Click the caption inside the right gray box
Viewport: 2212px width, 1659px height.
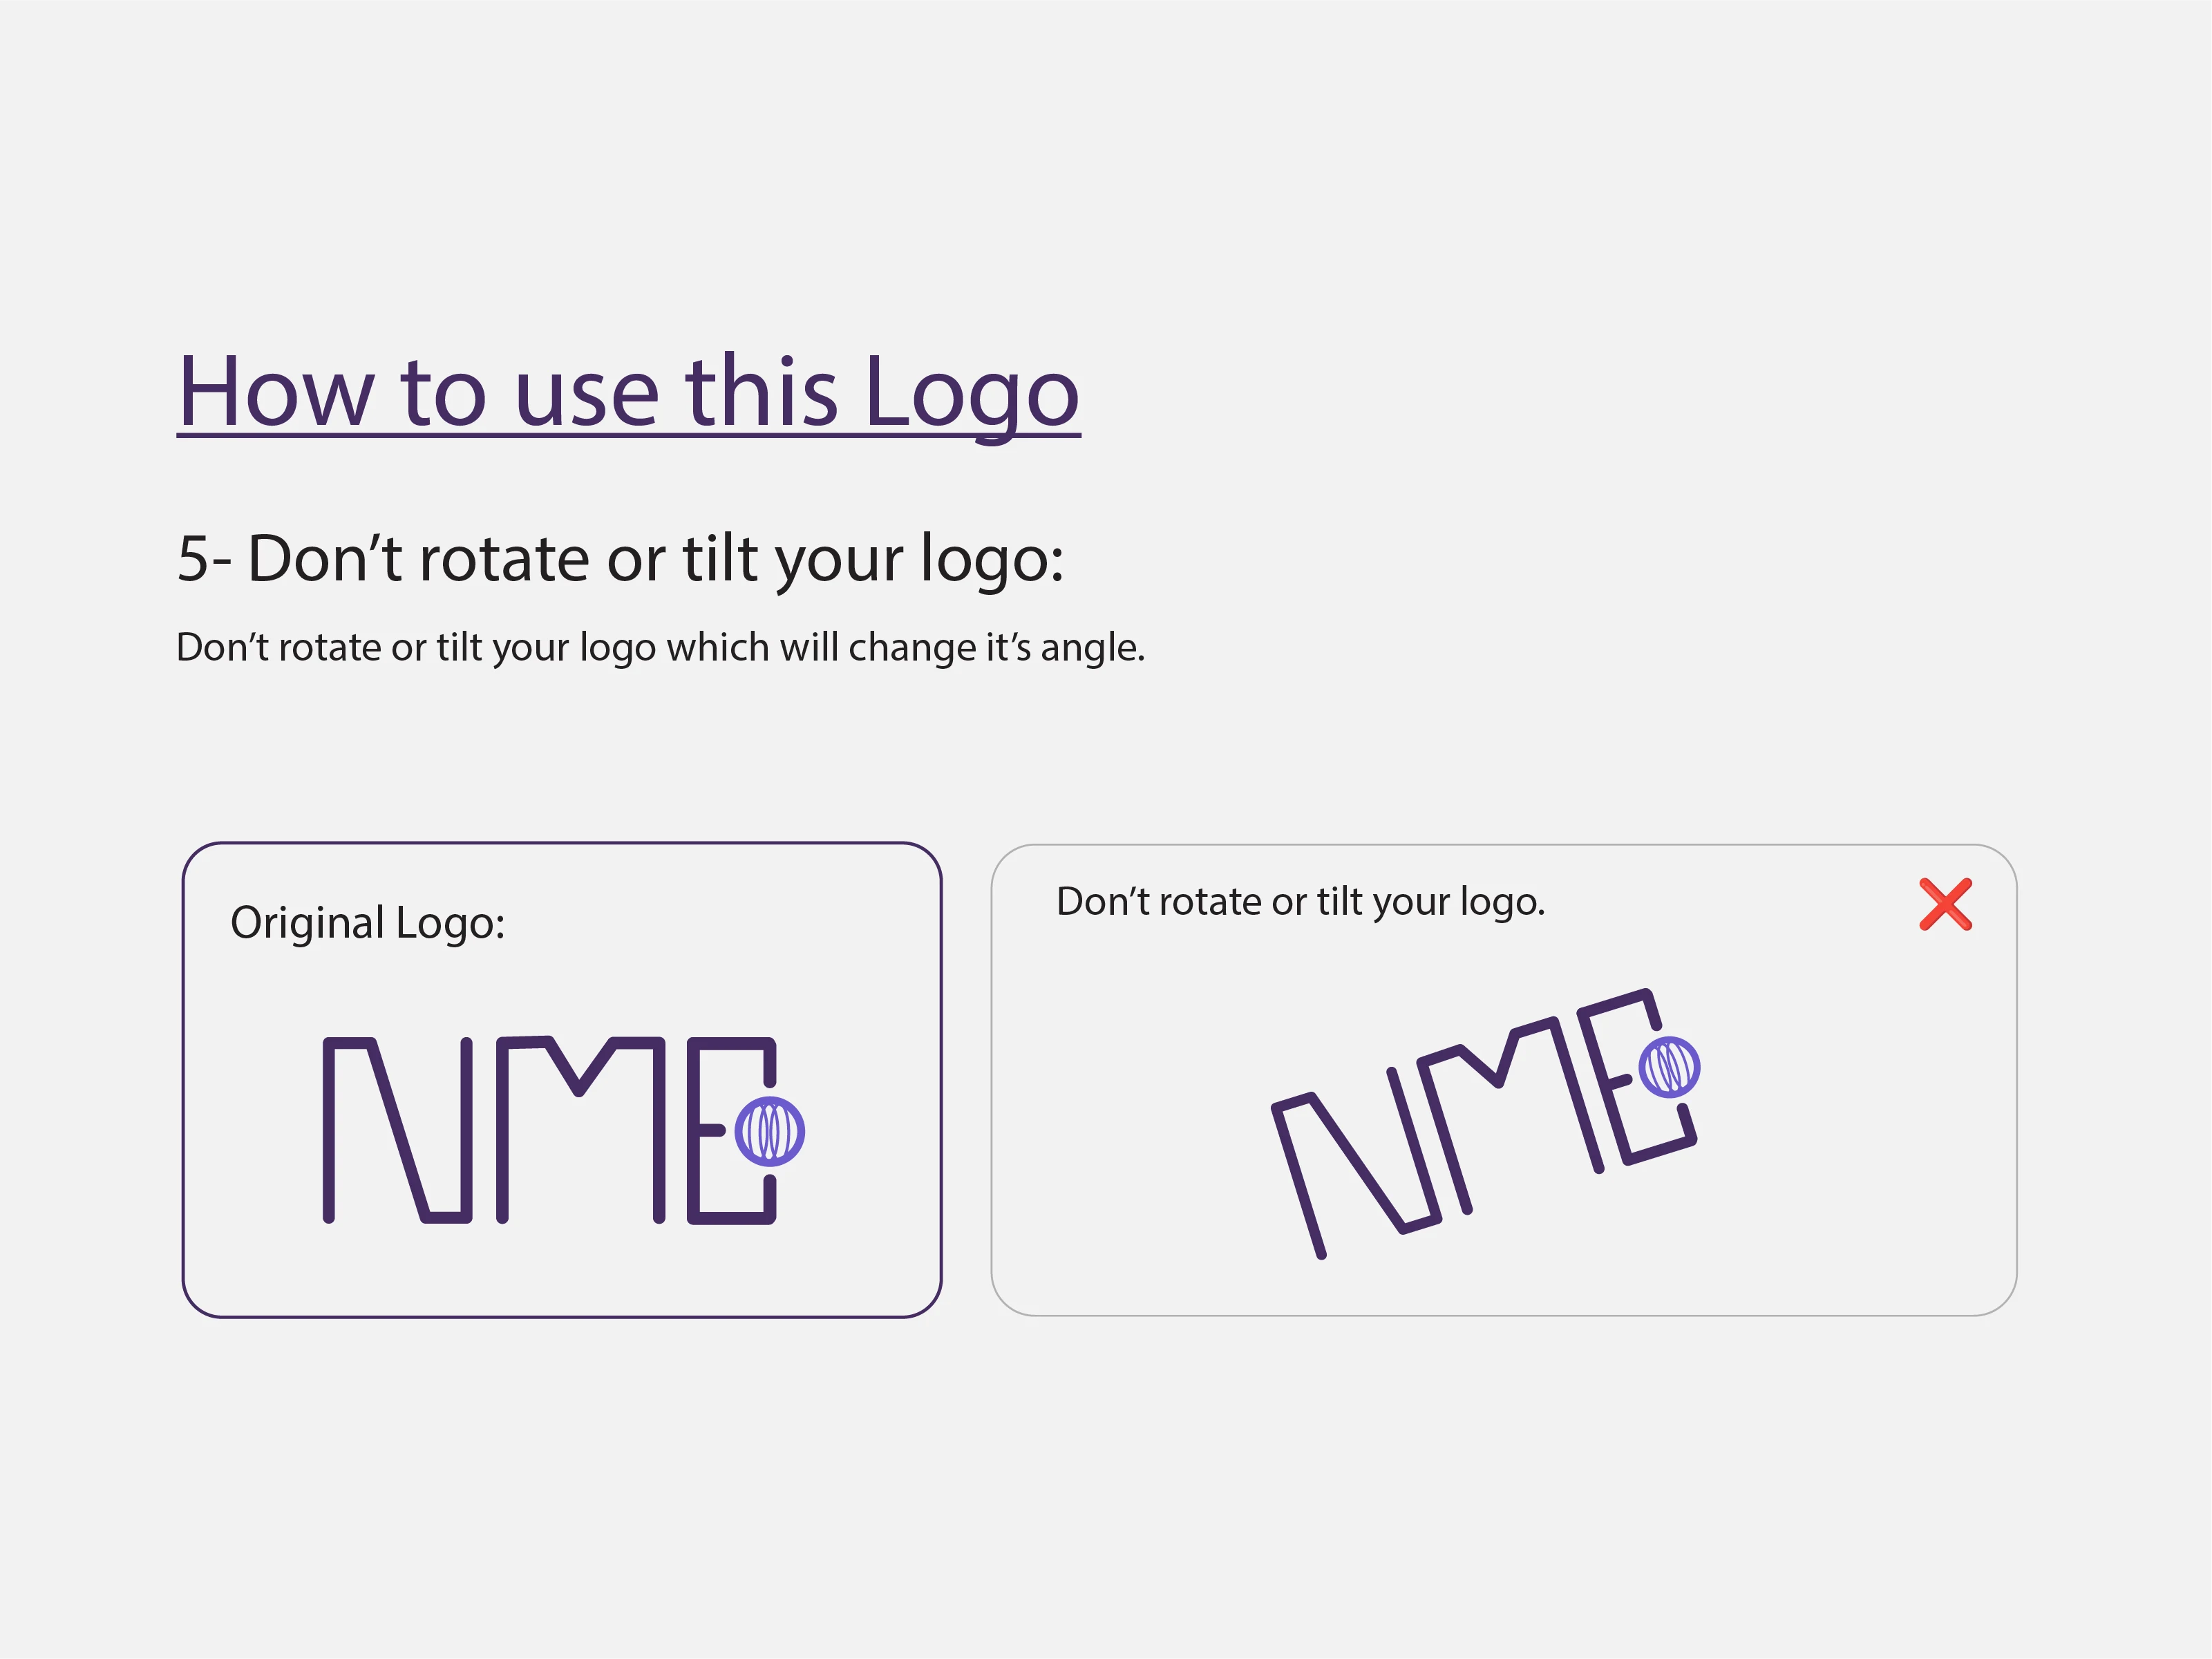tap(1300, 901)
